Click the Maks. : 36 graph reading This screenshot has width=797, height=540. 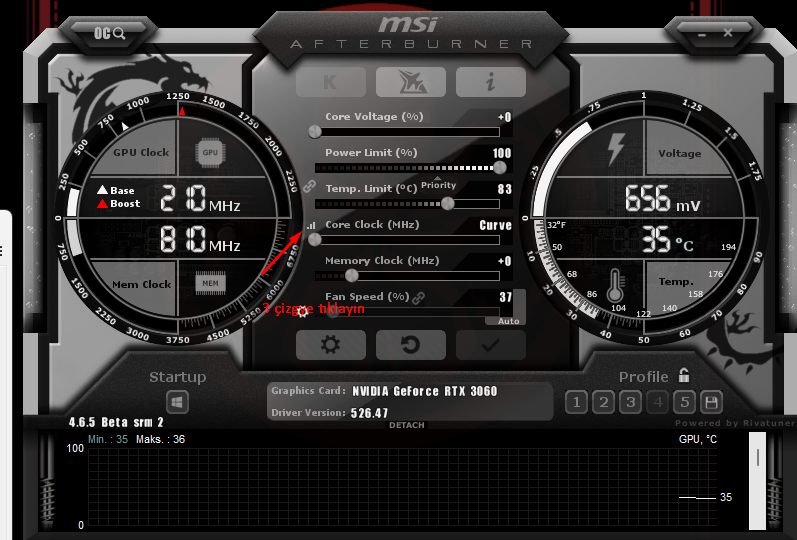point(161,439)
